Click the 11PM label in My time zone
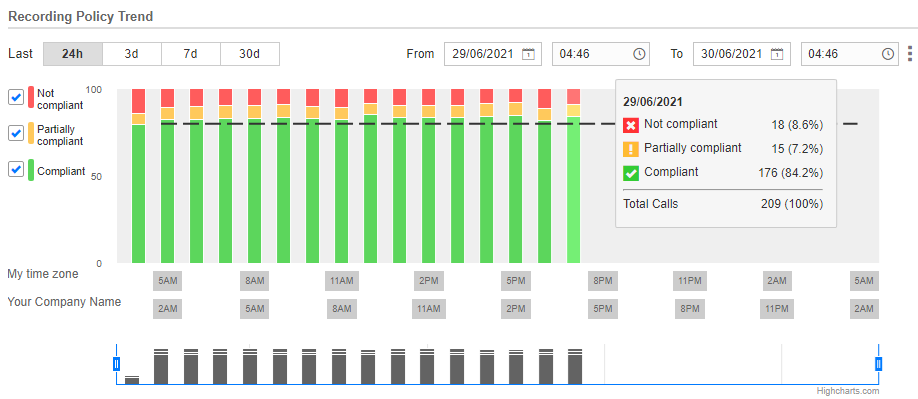Viewport: 918px width, 399px height. pyautogui.click(x=690, y=281)
